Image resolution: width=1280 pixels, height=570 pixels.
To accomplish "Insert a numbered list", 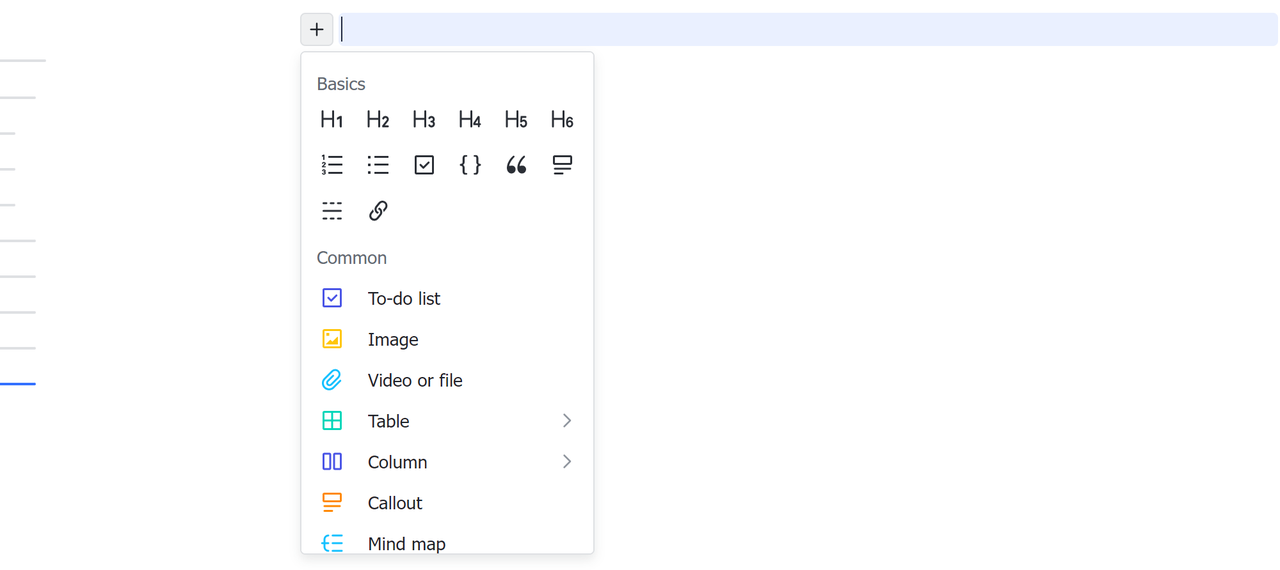I will [332, 165].
